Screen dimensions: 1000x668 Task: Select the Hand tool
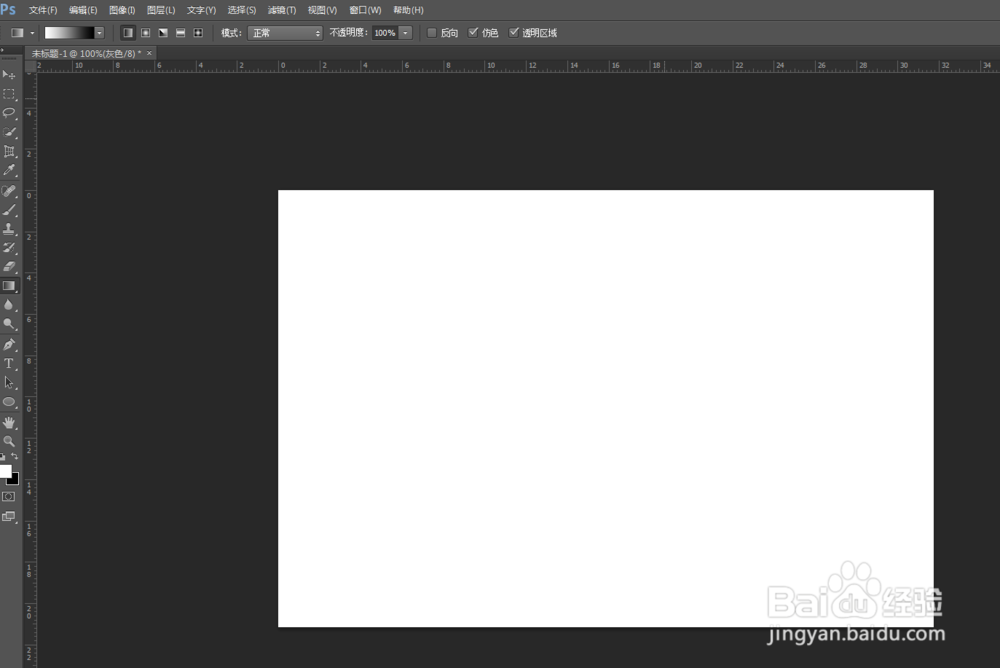pyautogui.click(x=9, y=422)
